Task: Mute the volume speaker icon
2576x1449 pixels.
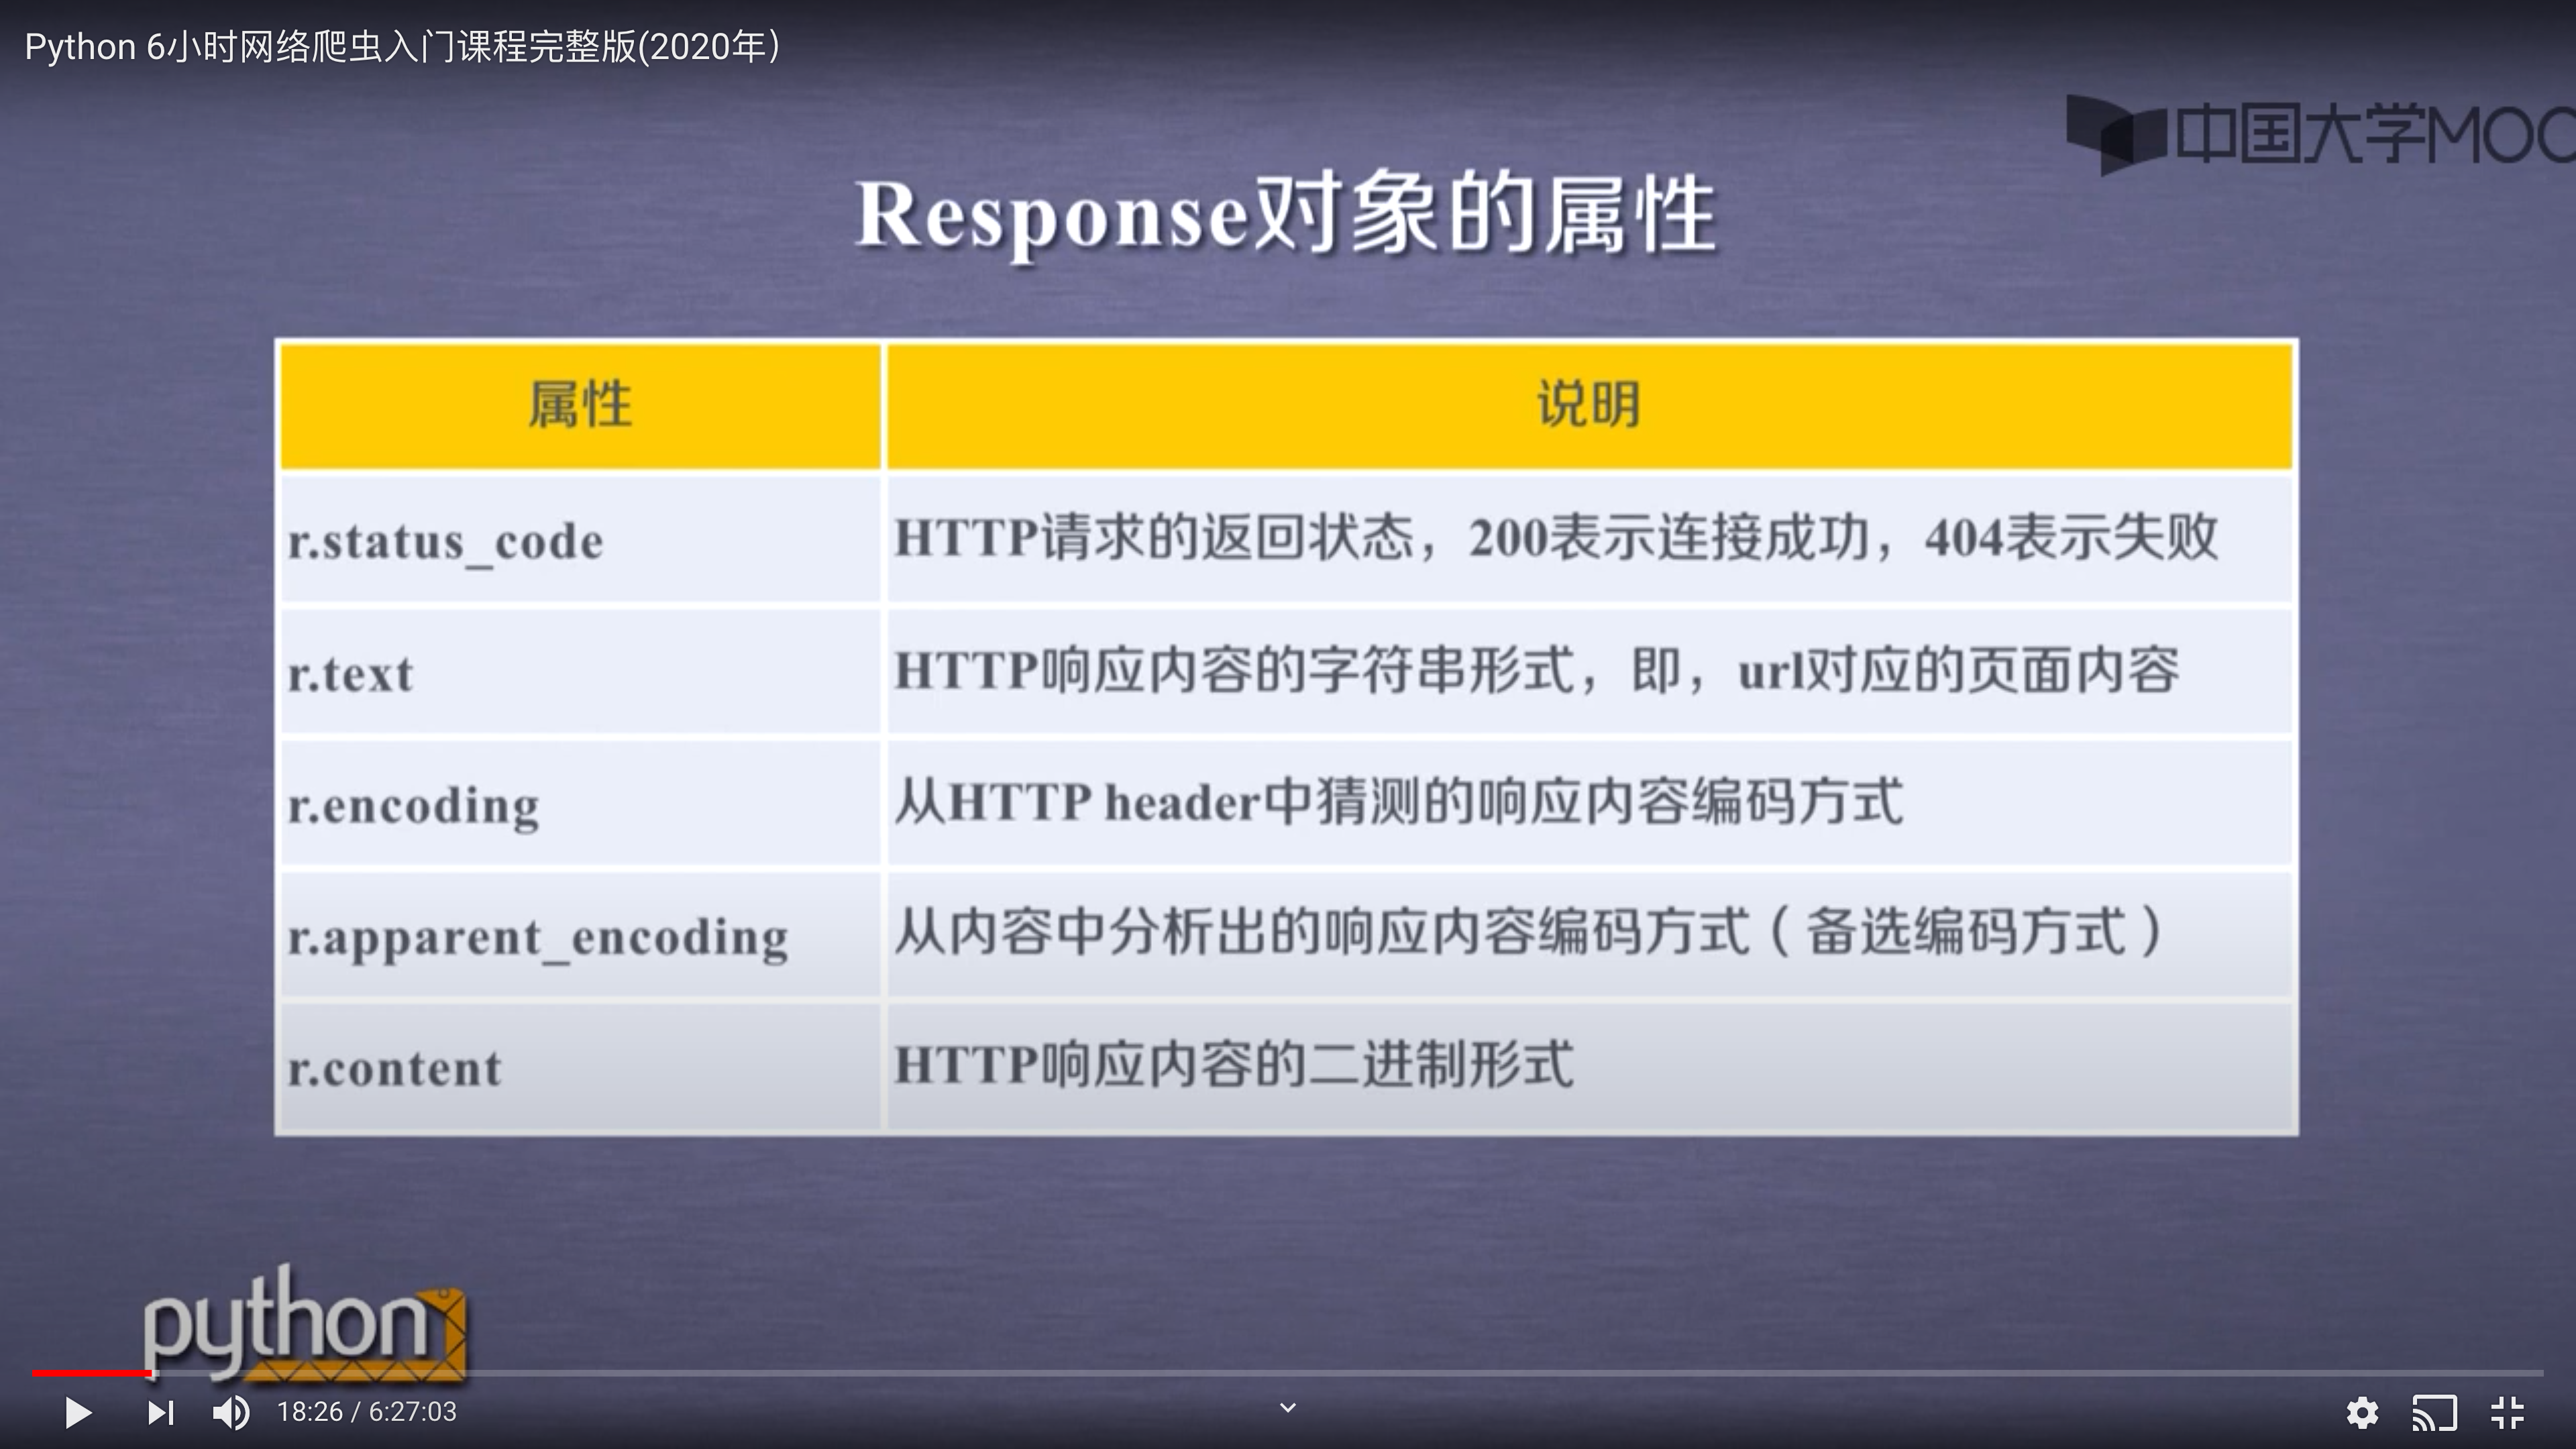Action: (231, 1412)
